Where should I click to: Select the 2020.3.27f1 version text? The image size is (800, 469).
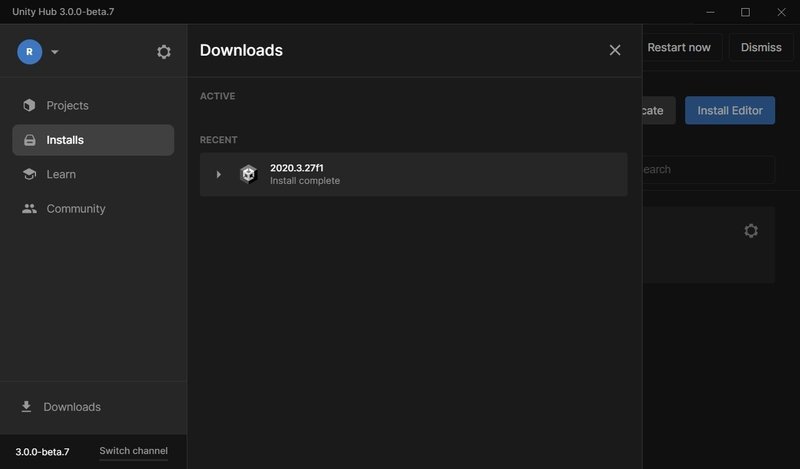[296, 168]
